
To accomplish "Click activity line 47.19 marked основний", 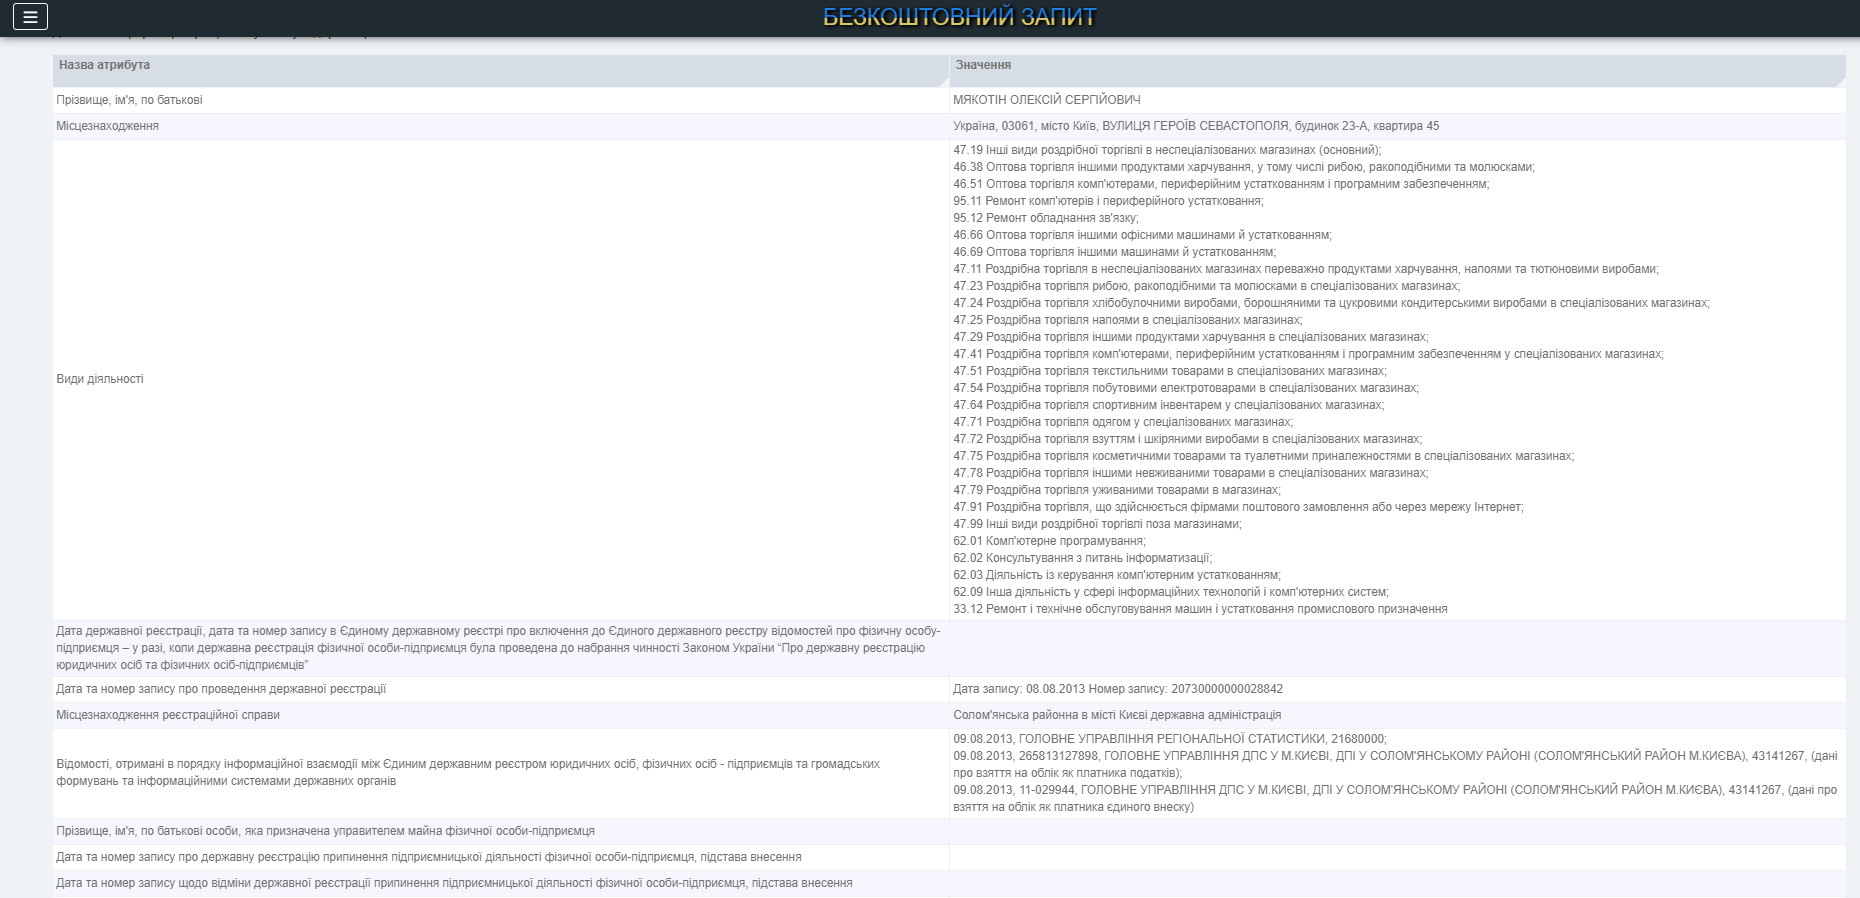I will [x=1166, y=150].
